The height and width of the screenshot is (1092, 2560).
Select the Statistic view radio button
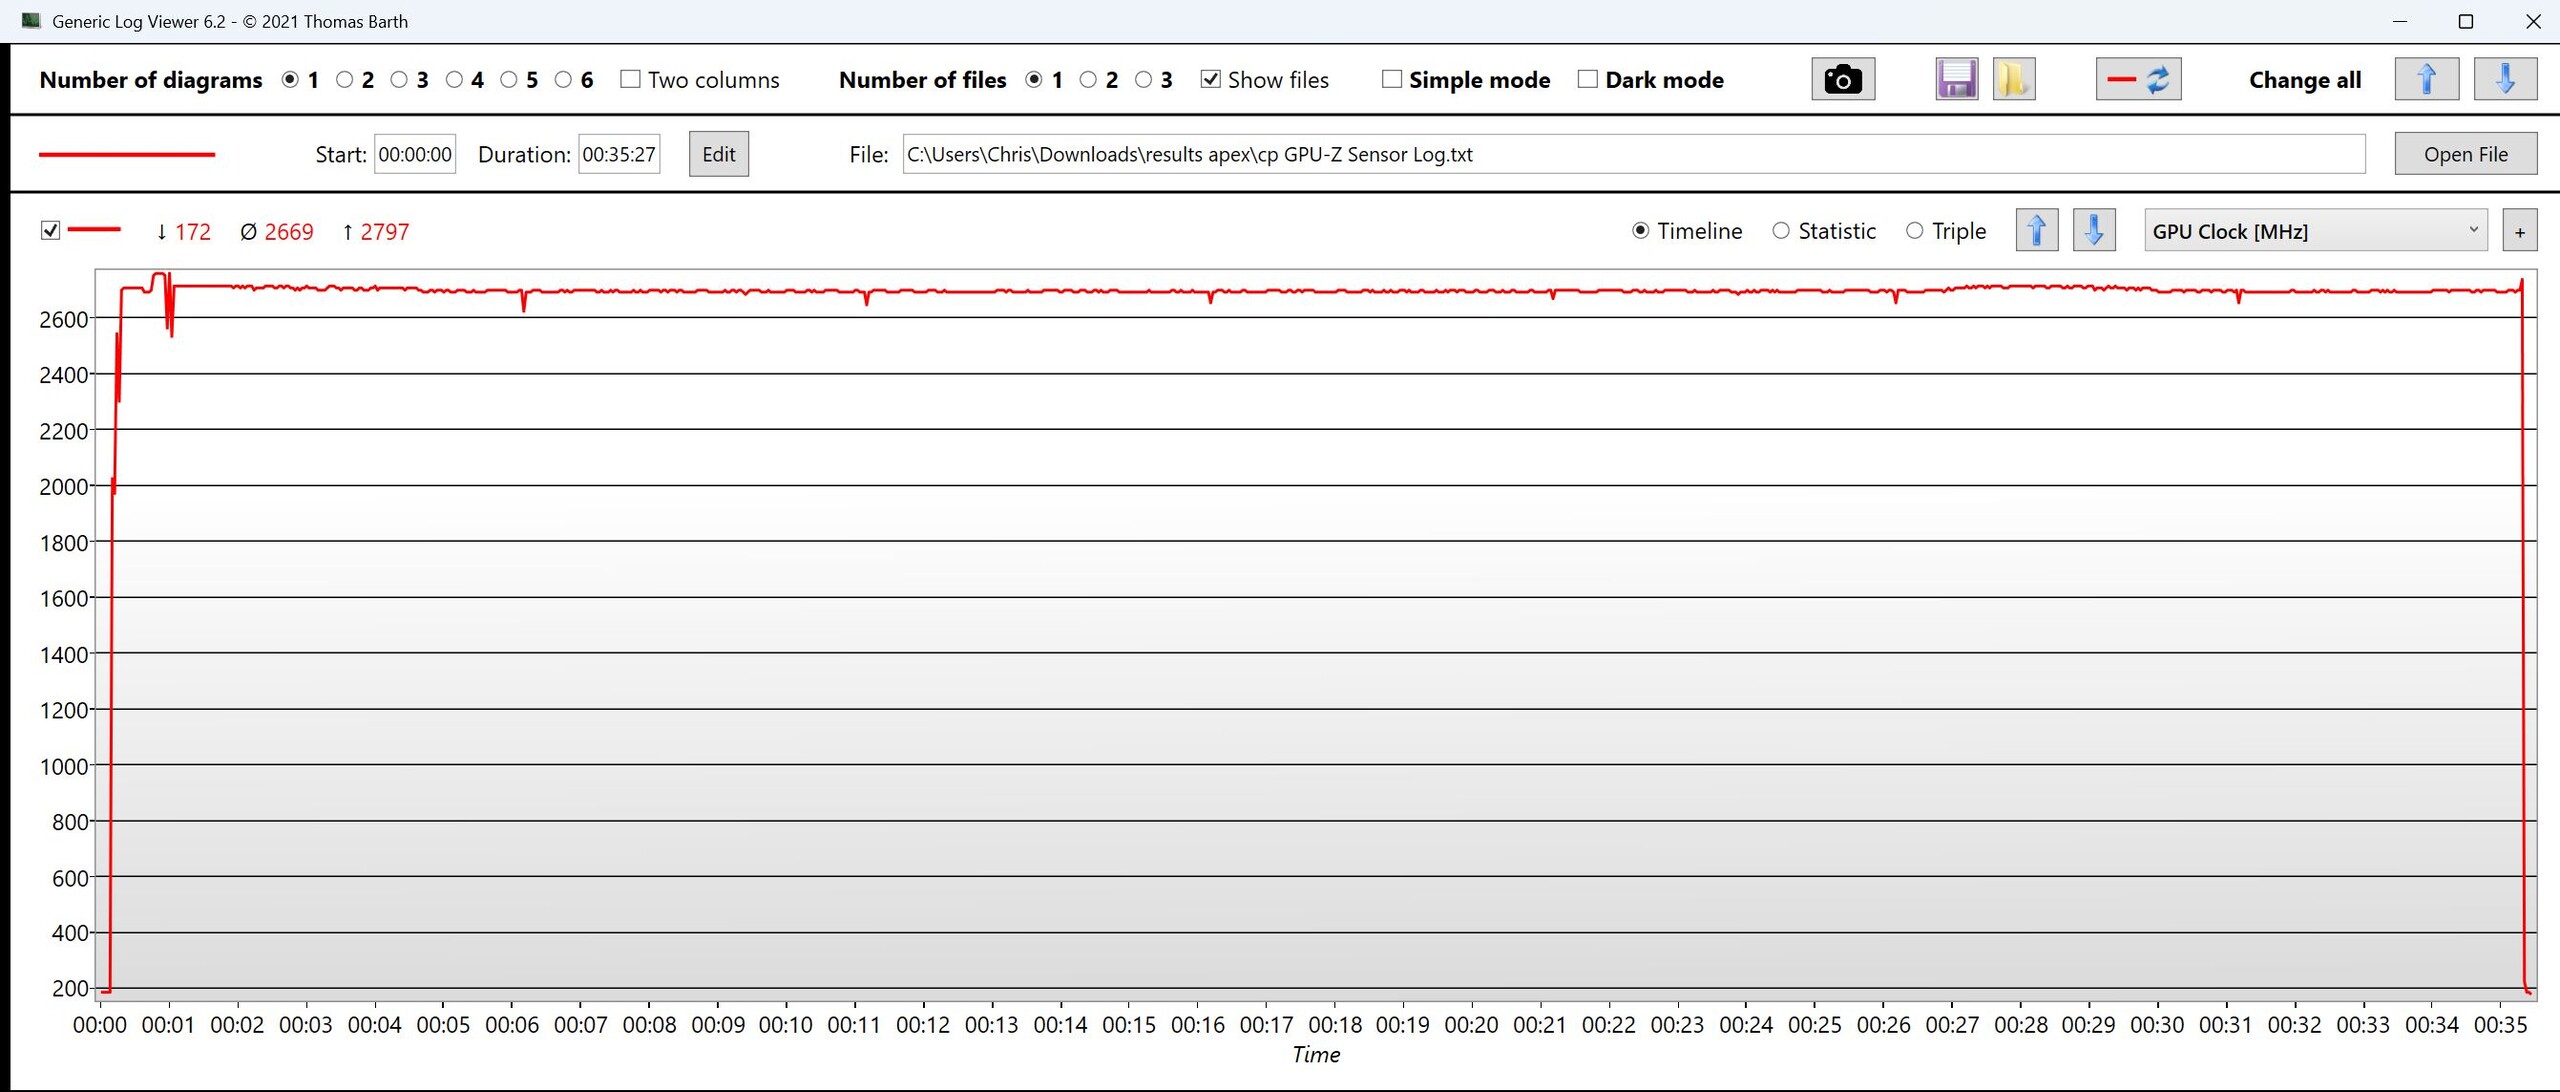[1781, 231]
